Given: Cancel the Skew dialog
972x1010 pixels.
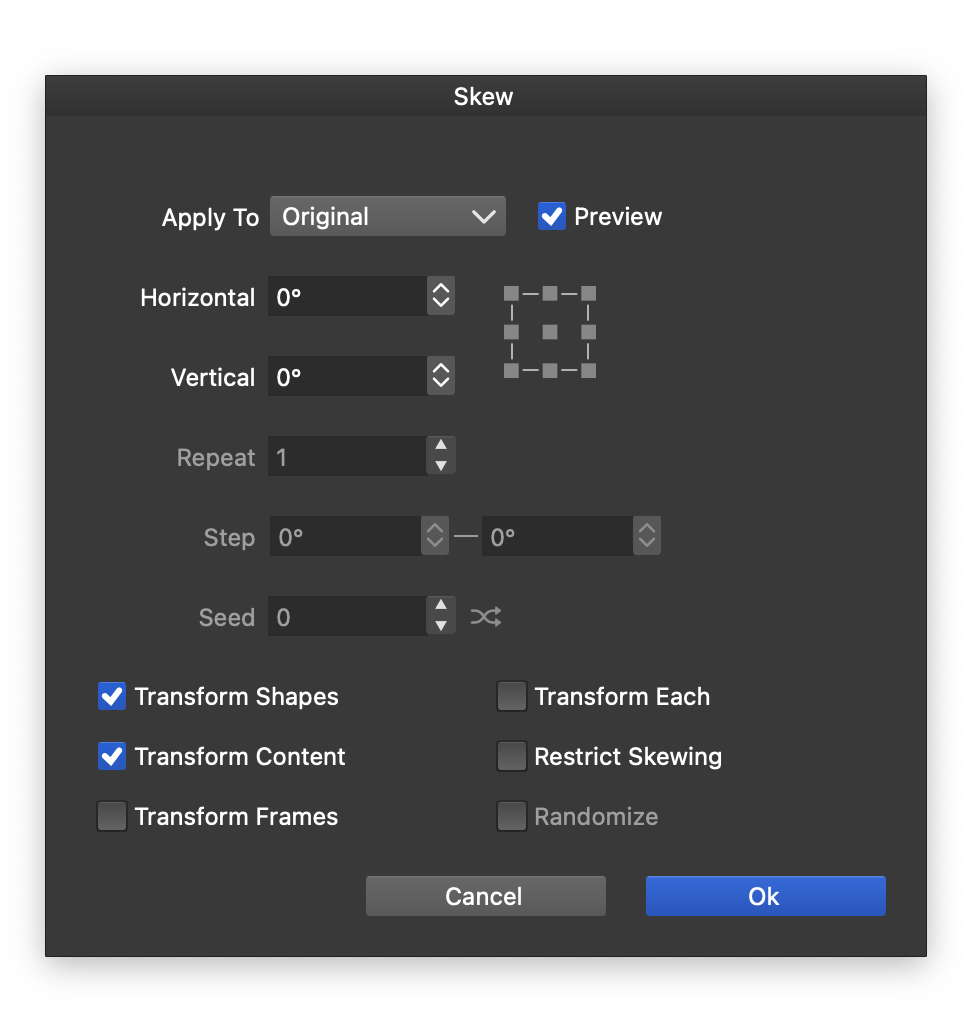Looking at the screenshot, I should pyautogui.click(x=485, y=896).
